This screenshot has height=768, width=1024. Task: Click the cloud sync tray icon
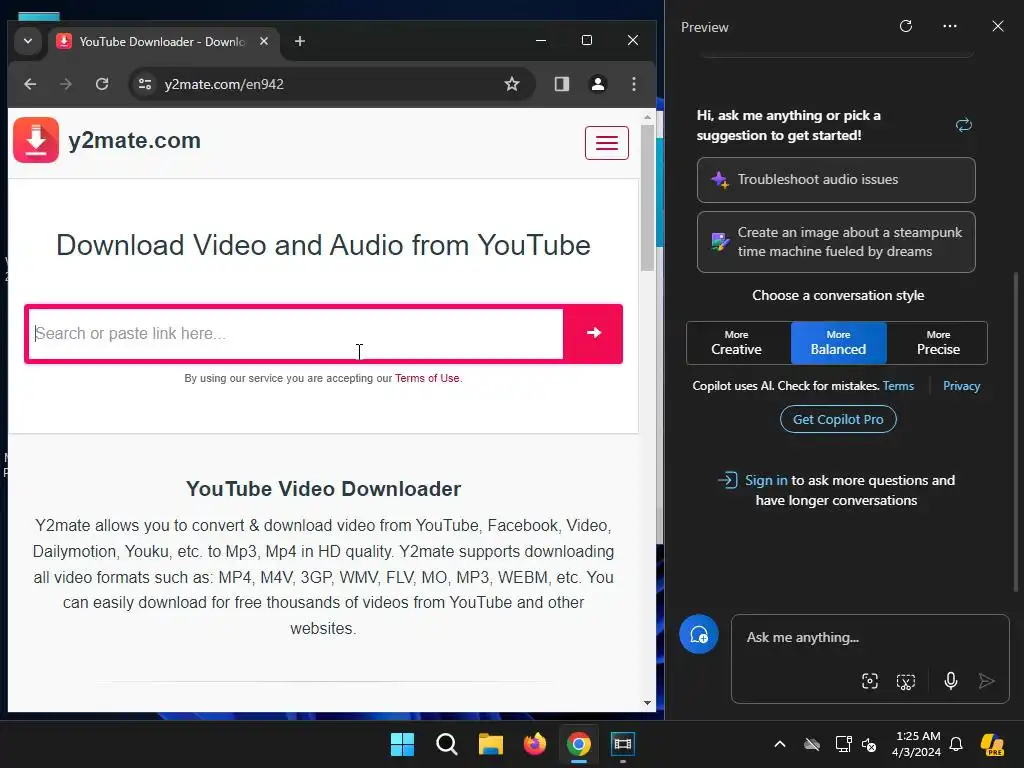812,744
